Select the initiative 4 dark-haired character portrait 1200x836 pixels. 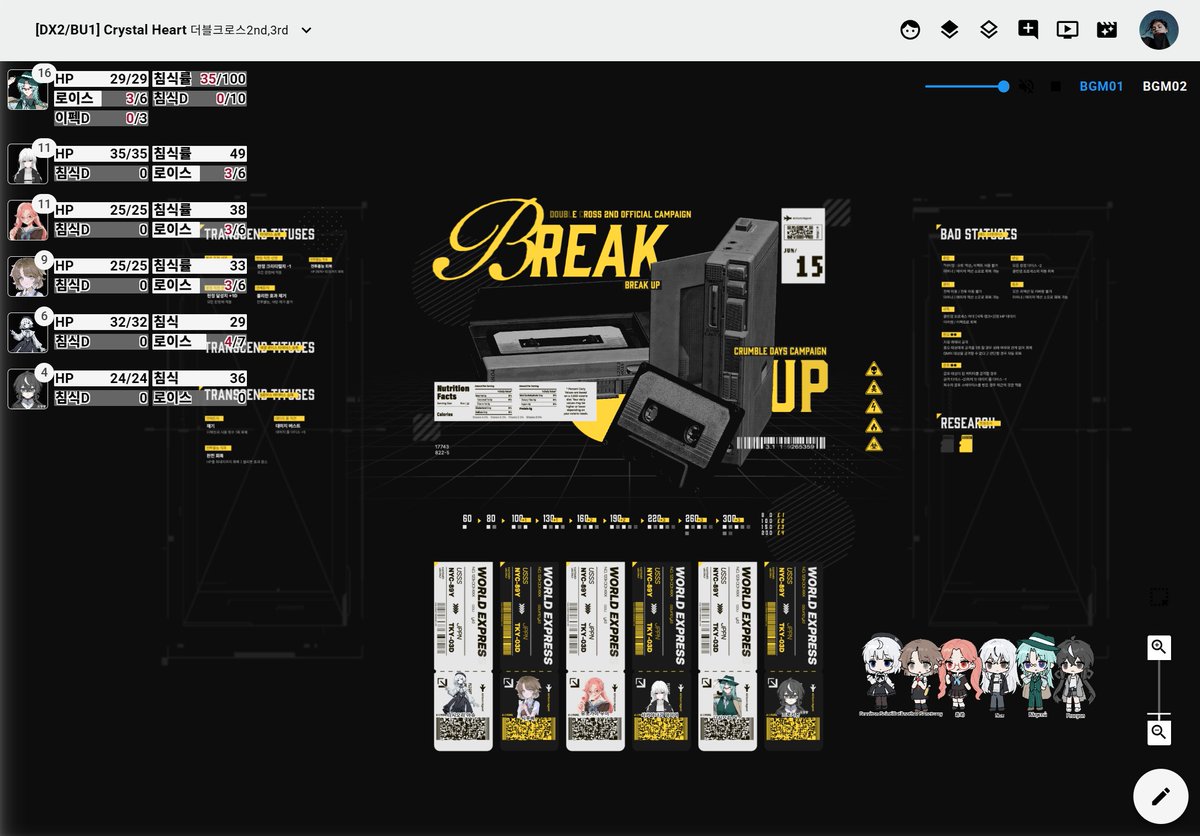27,389
